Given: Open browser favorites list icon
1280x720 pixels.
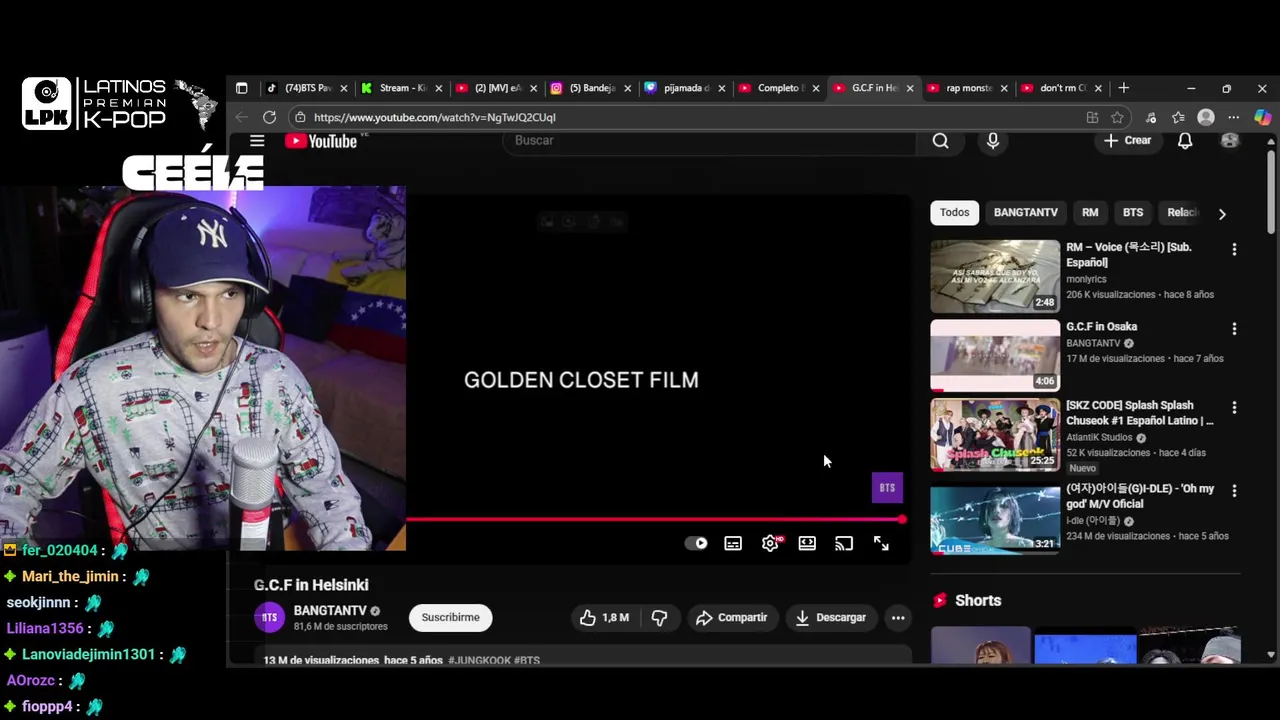Looking at the screenshot, I should 1178,117.
